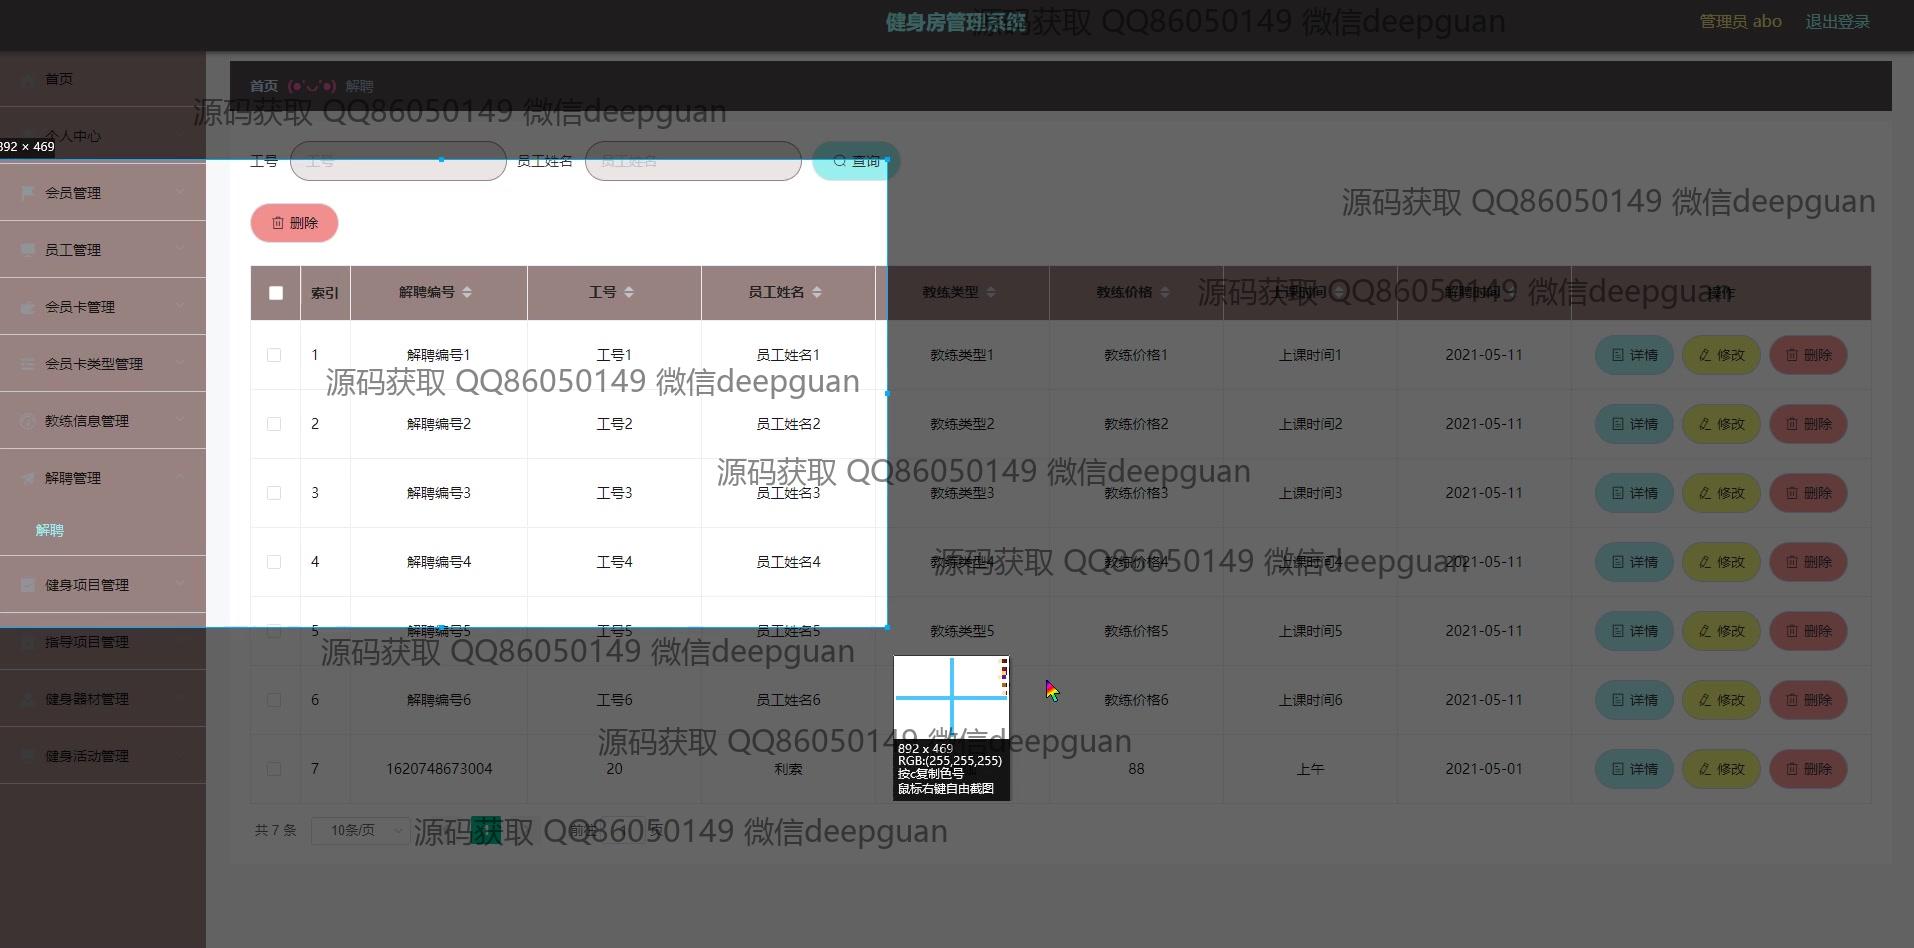1914x948 pixels.
Task: Click the 管理员 abo user label
Action: 1740,21
